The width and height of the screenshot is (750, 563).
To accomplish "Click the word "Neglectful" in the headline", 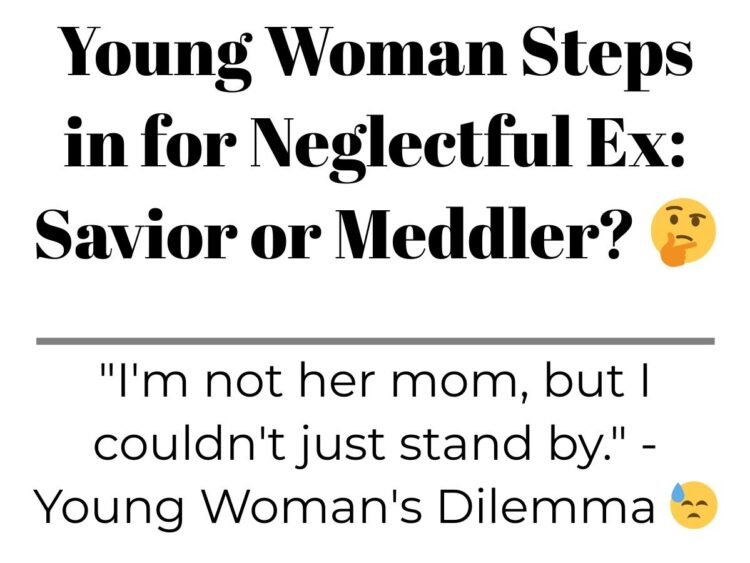I will click(412, 142).
